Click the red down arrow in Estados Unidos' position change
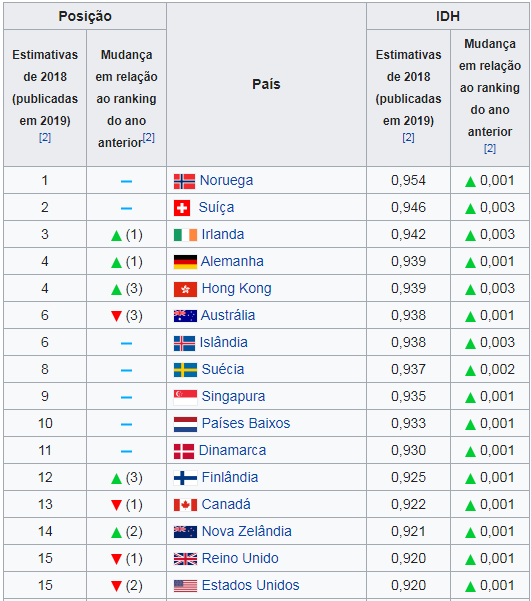This screenshot has width=531, height=601. [116, 586]
